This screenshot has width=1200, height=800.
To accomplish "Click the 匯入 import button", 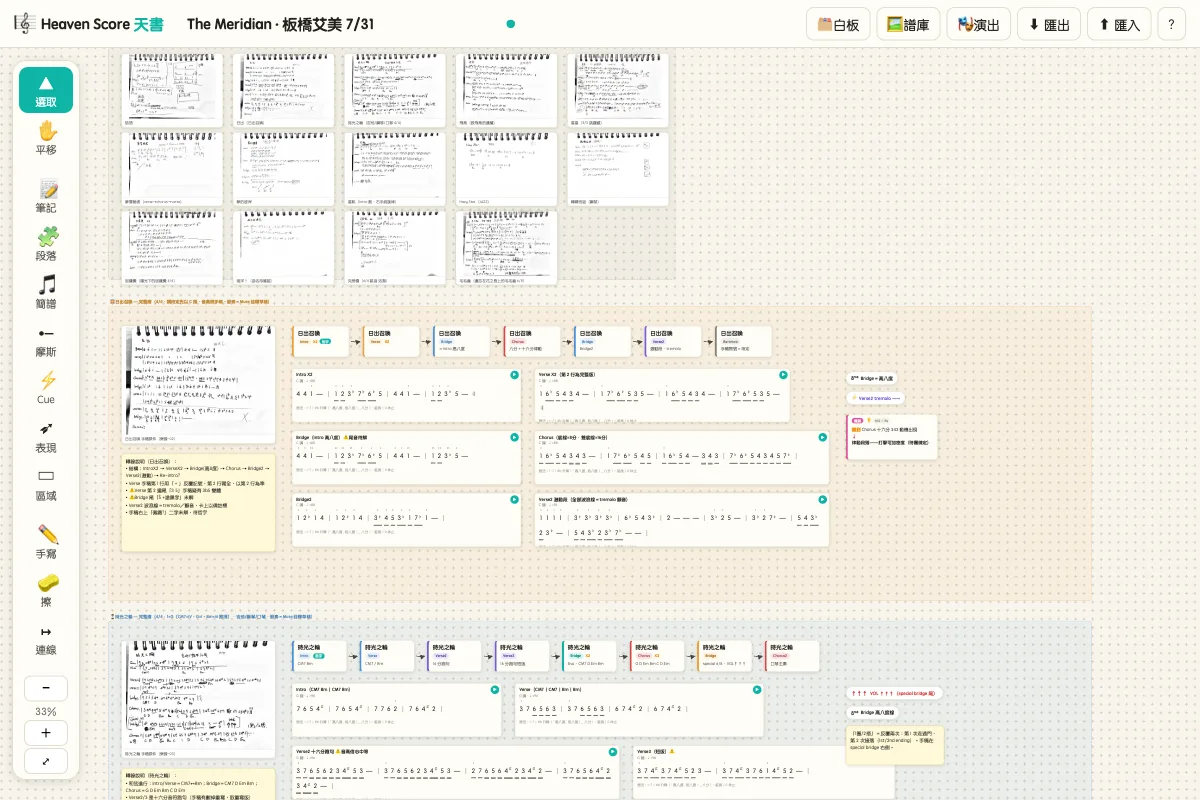I will tap(1119, 24).
